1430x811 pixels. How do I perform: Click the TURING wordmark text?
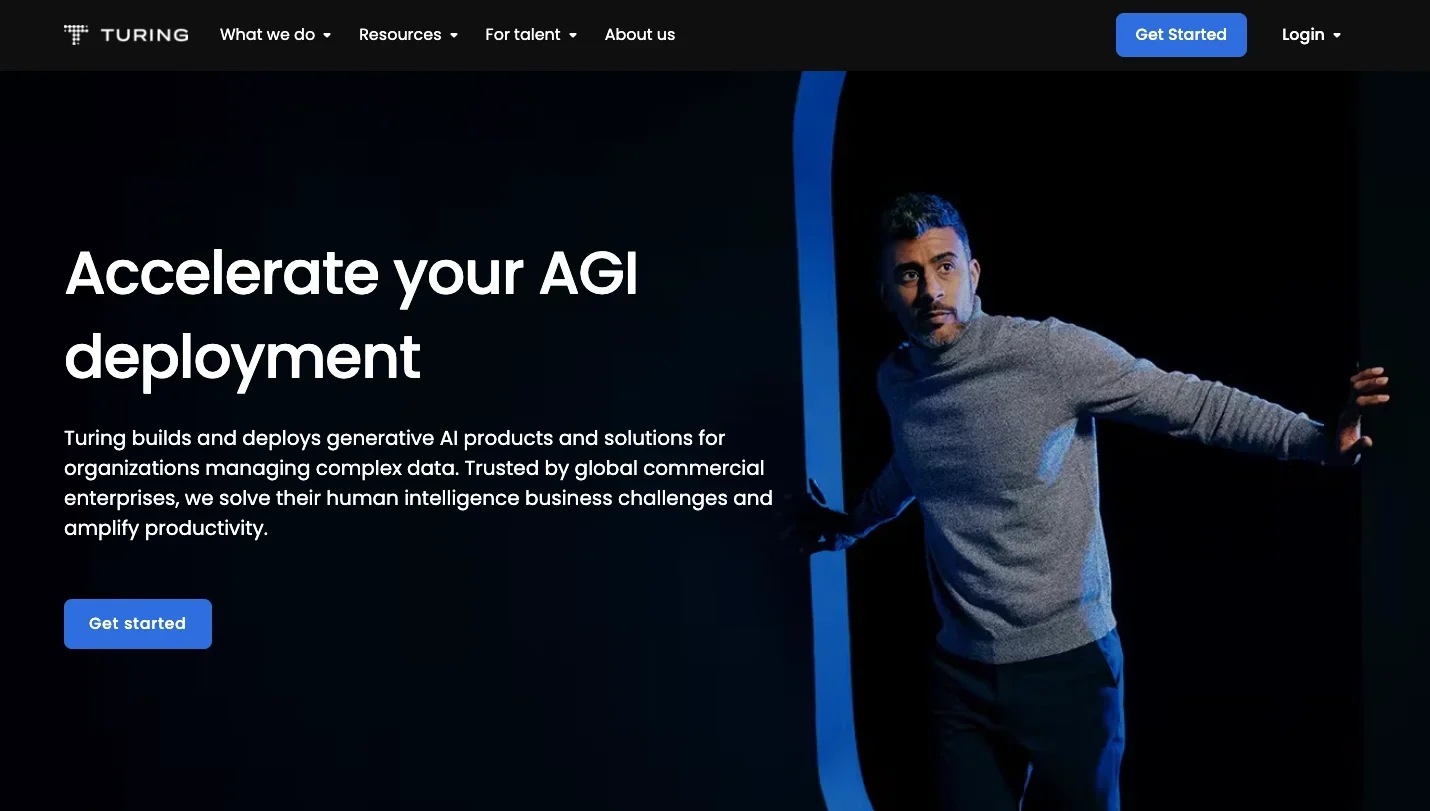point(144,35)
